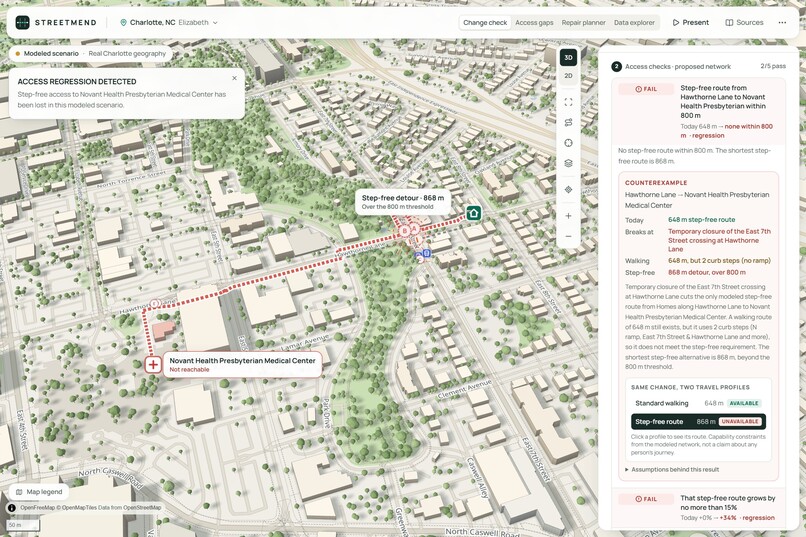Screen dimensions: 806x537
Task: Switch map view to 2D
Action: [x=568, y=76]
